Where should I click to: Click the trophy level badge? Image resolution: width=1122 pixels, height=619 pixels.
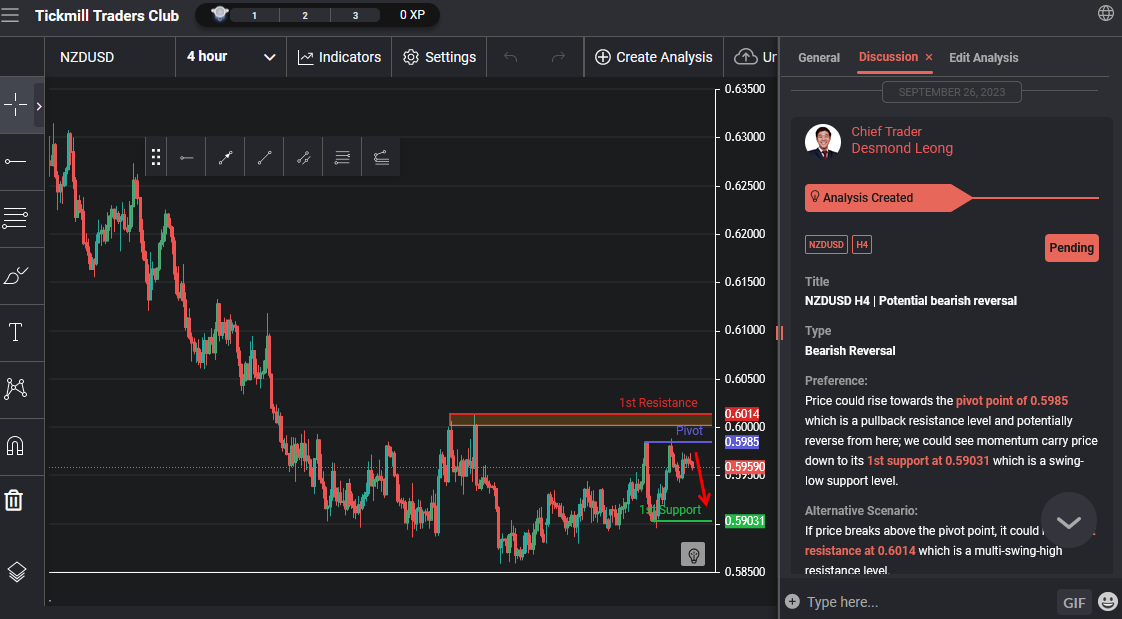click(220, 14)
